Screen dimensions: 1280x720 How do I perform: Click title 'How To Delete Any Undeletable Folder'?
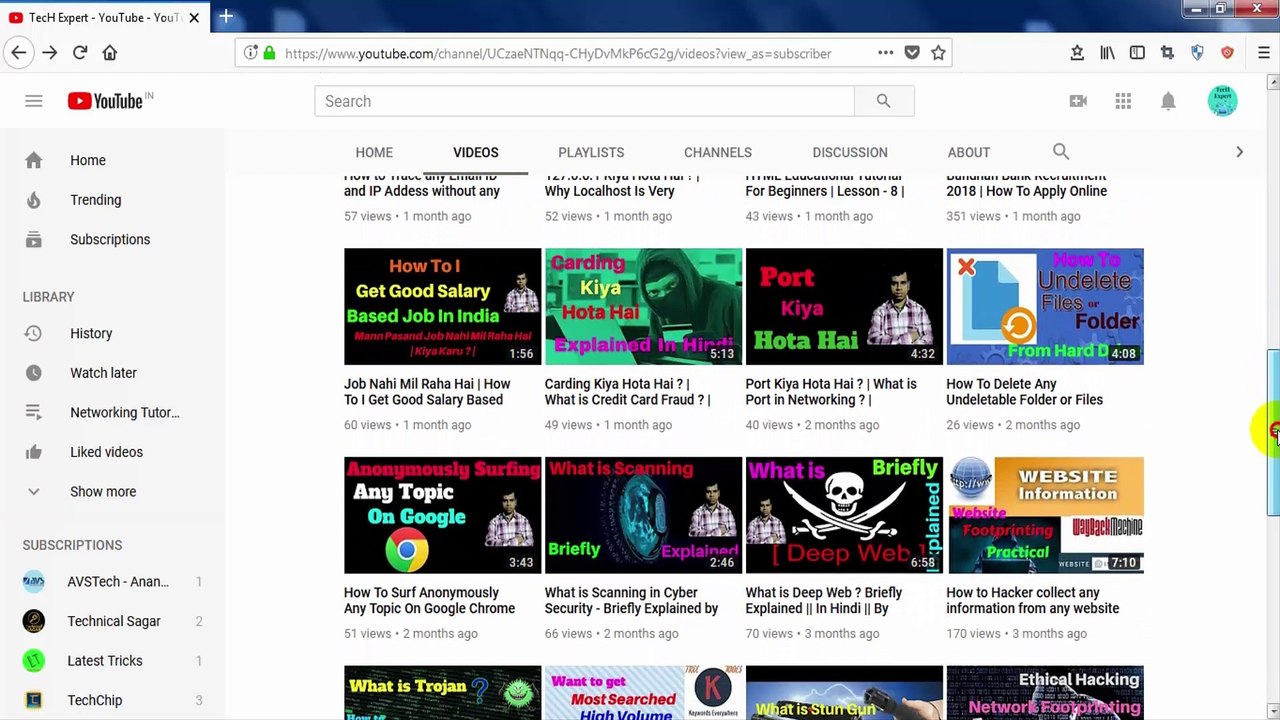[x=1024, y=392]
